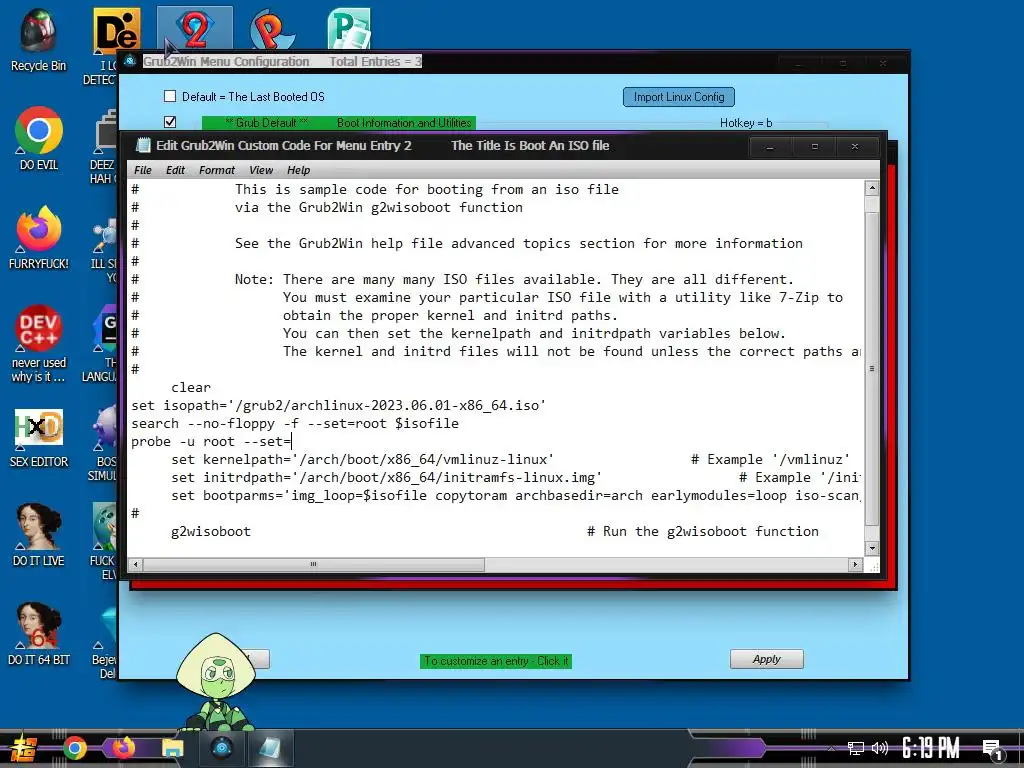Image resolution: width=1024 pixels, height=768 pixels.
Task: Click the volume speaker tray icon
Action: (880, 748)
